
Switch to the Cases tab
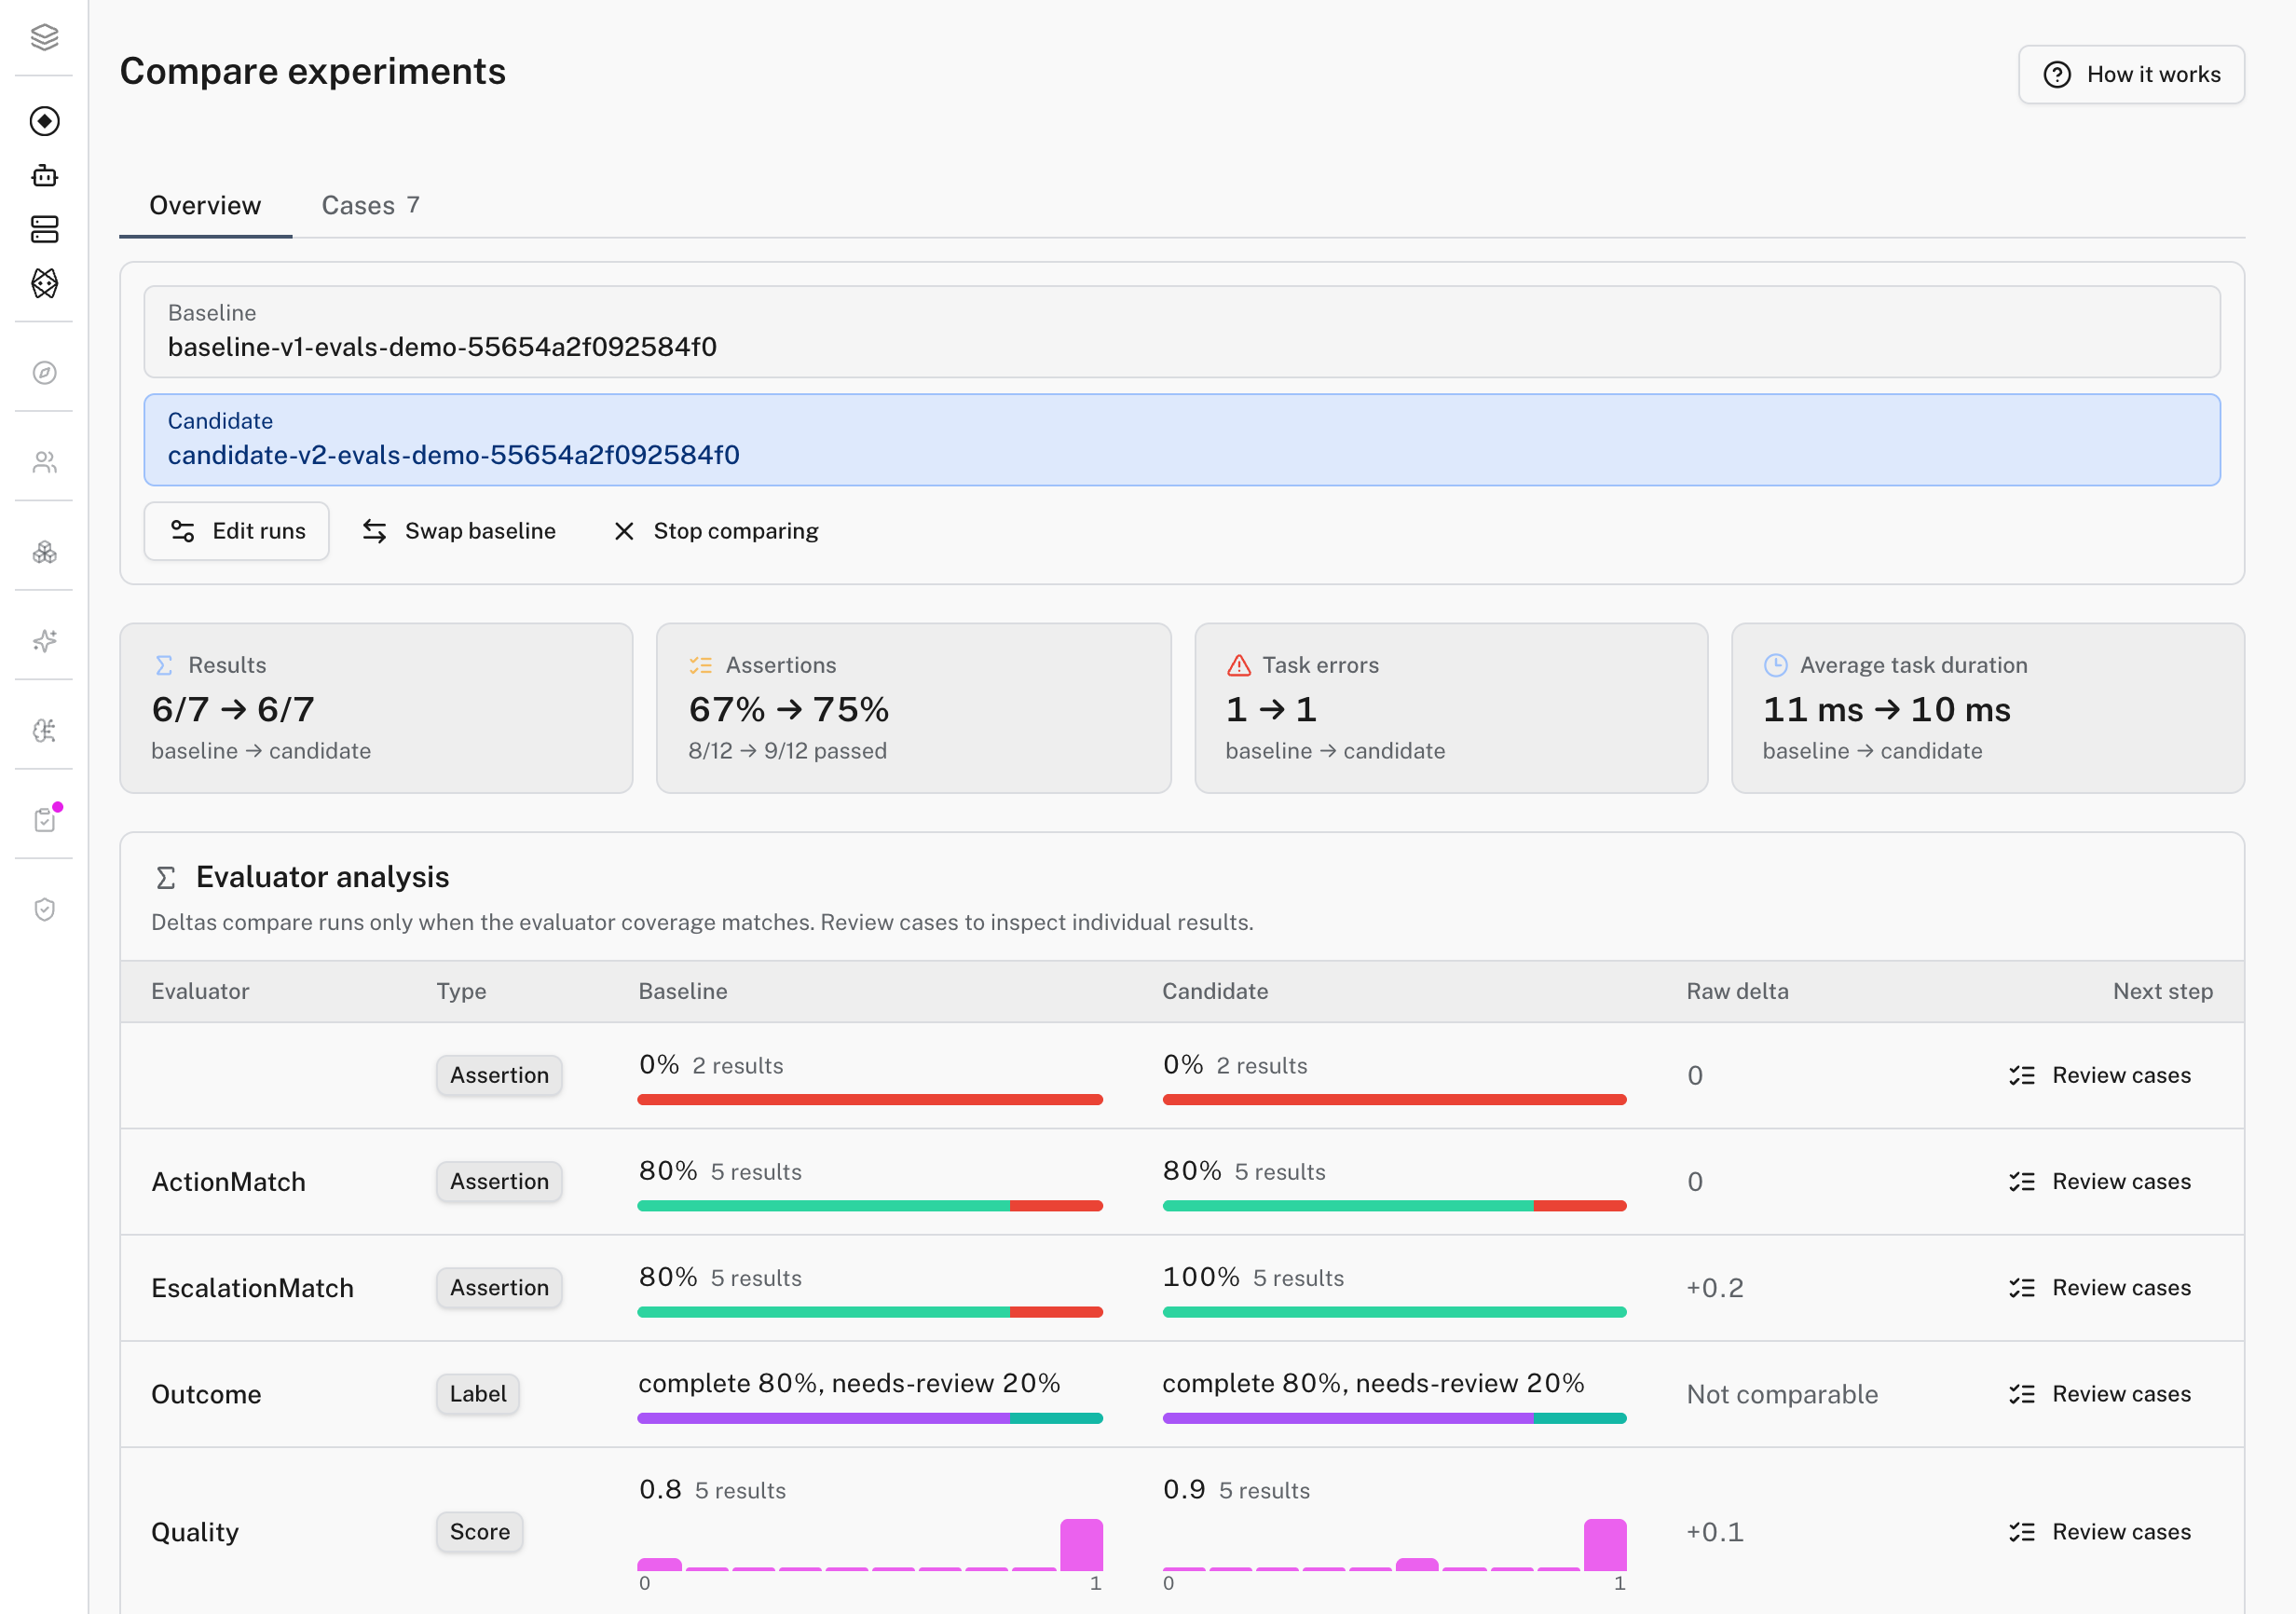click(x=370, y=205)
